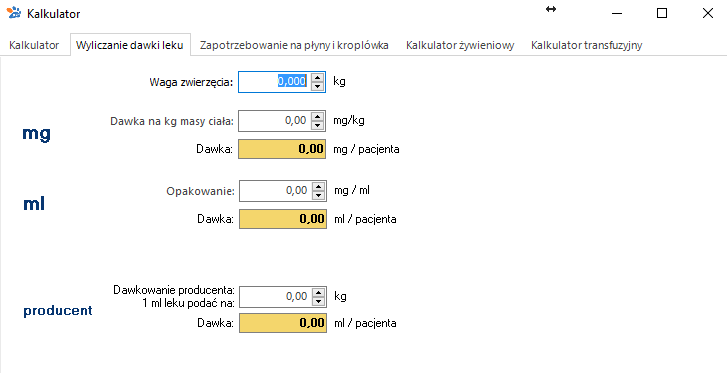Viewport: 727px width, 373px height.
Task: Click the Opakowanie mg/ml input field
Action: pos(275,191)
